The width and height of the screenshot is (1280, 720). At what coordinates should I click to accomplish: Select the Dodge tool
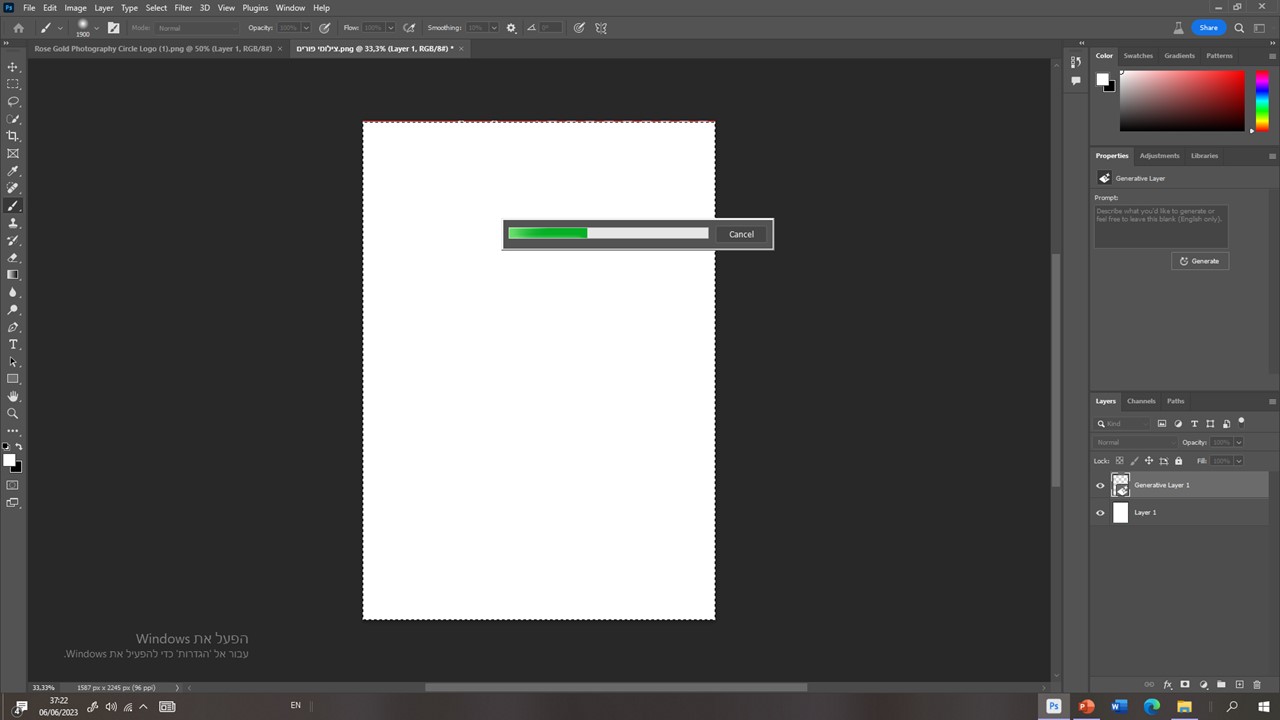13,310
